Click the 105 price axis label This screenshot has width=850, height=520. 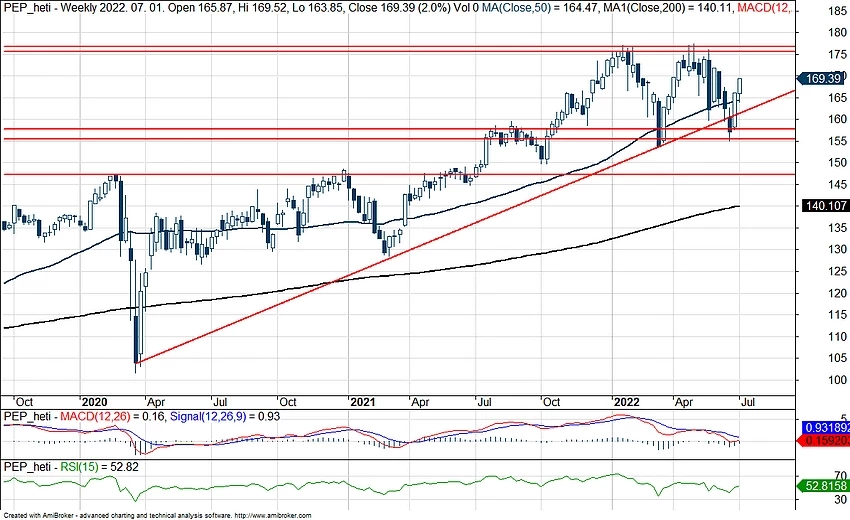click(838, 358)
